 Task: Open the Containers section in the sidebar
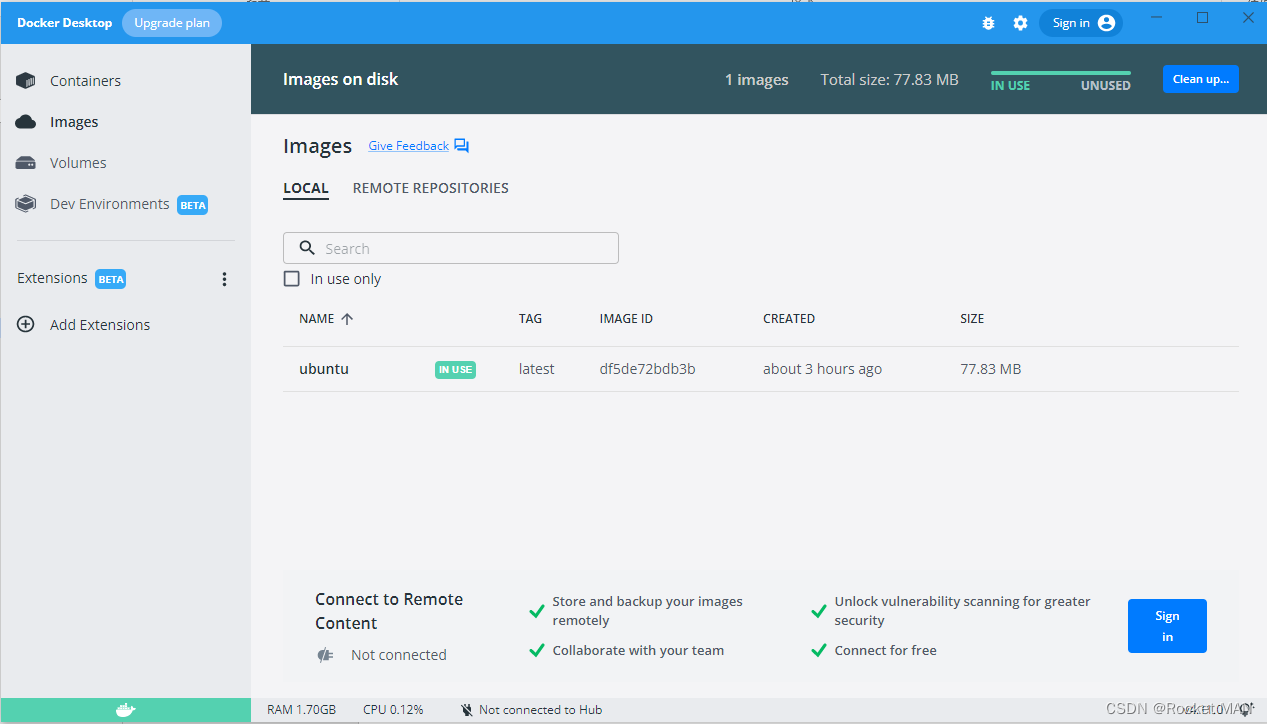tap(85, 80)
